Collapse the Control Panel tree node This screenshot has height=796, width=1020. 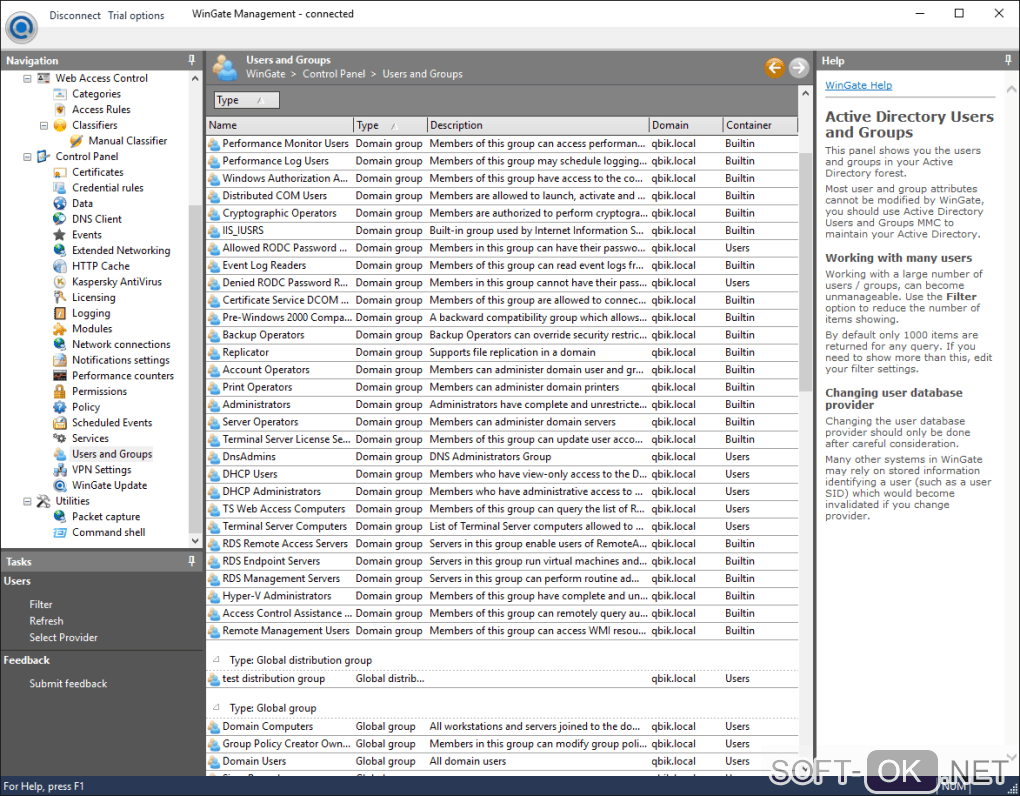27,157
